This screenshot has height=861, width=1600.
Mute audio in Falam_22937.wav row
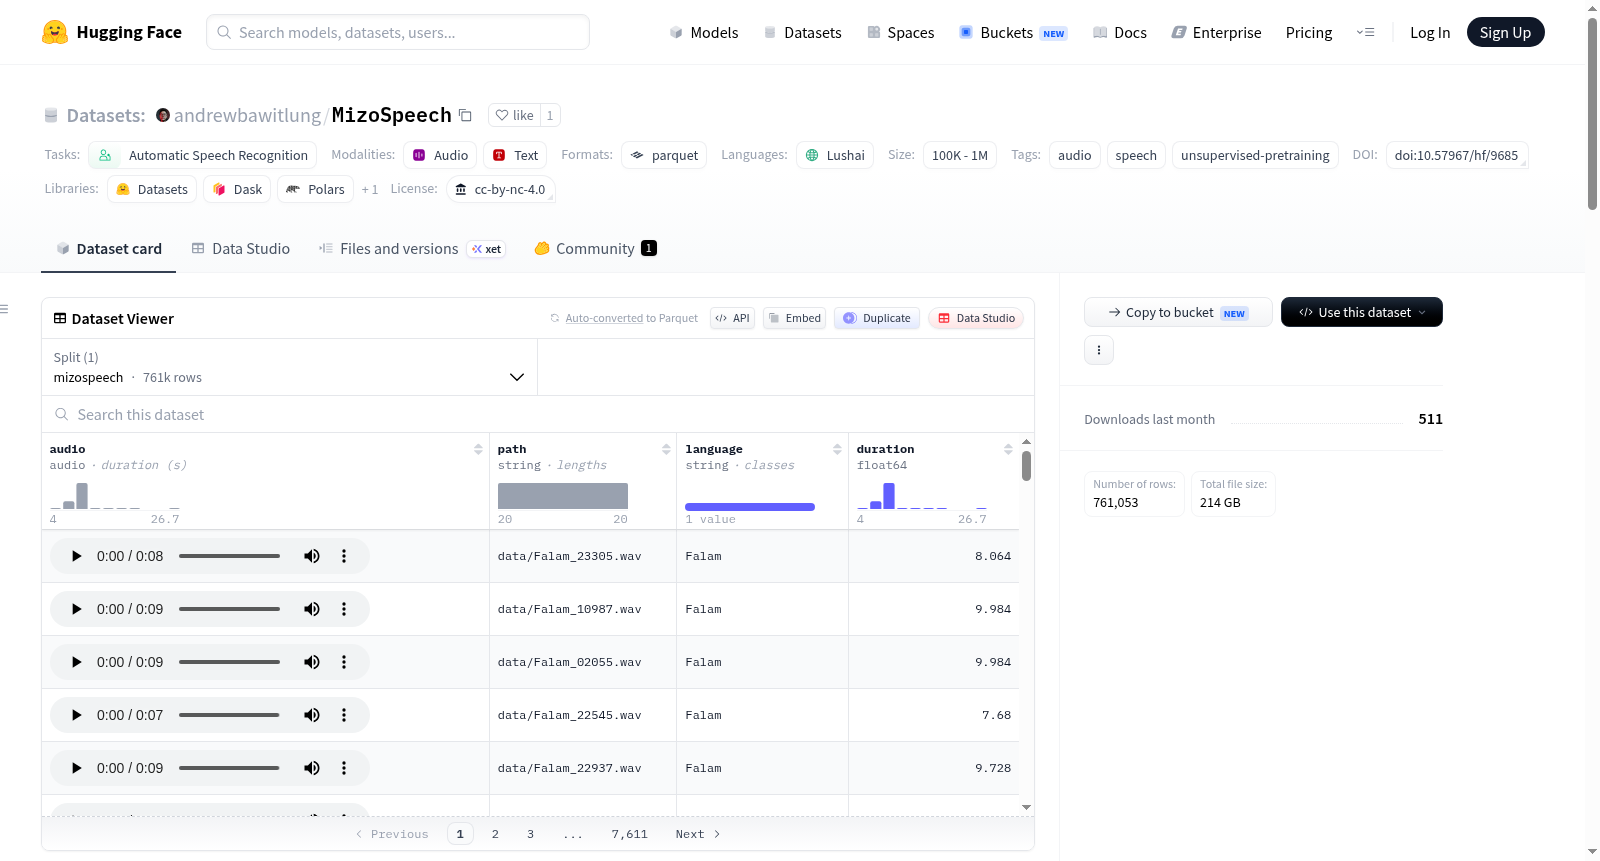pyautogui.click(x=312, y=768)
